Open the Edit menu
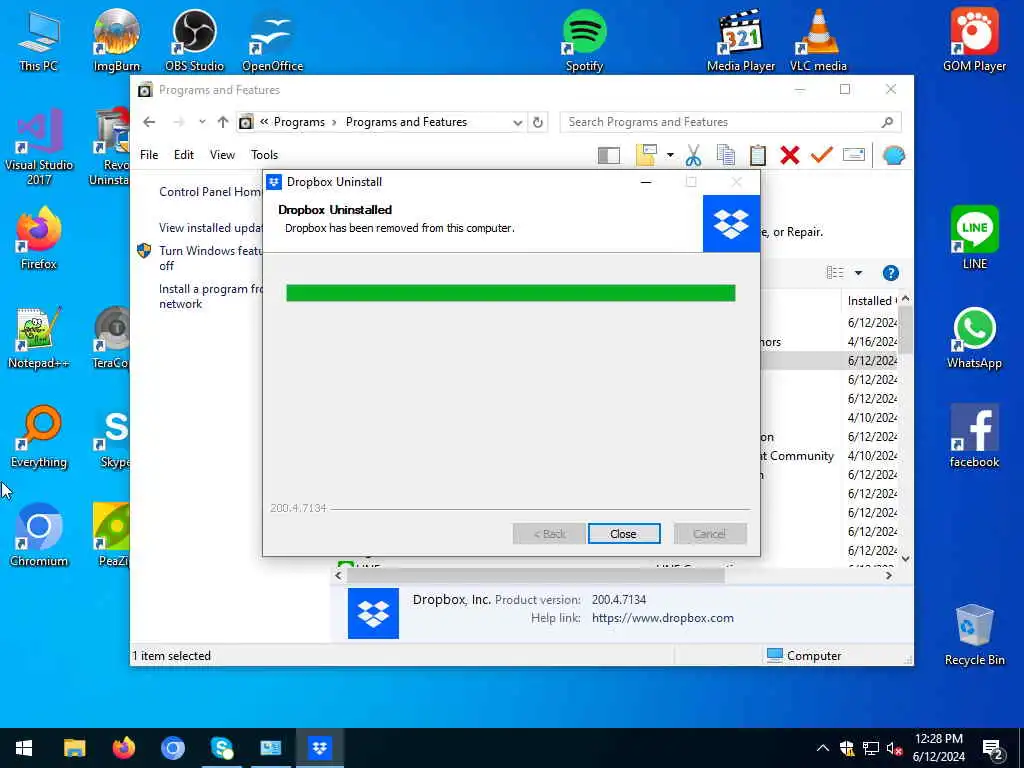The image size is (1024, 768). [184, 155]
